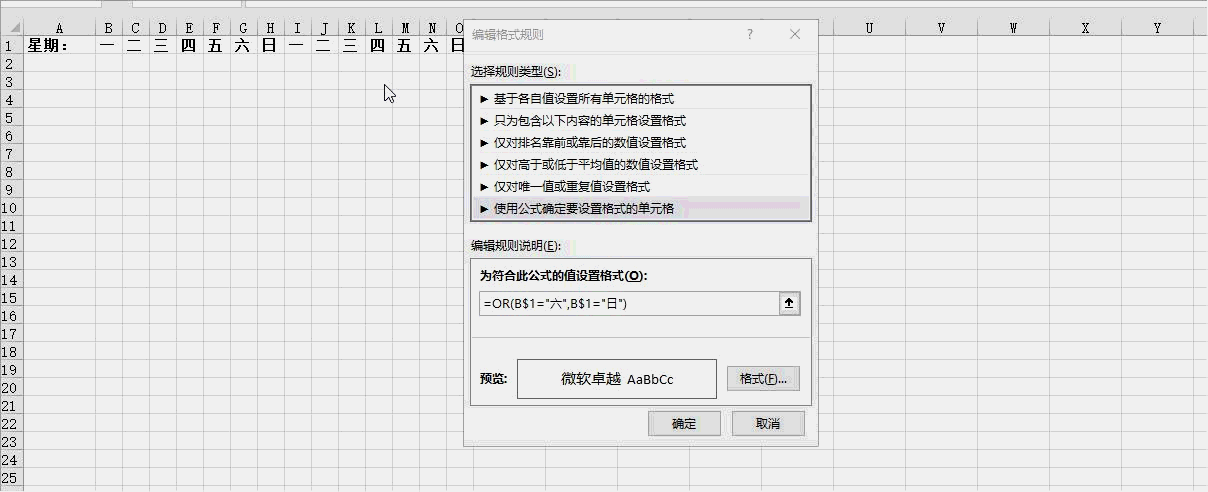The height and width of the screenshot is (492, 1208).
Task: Select the column K header
Action: coord(351,28)
